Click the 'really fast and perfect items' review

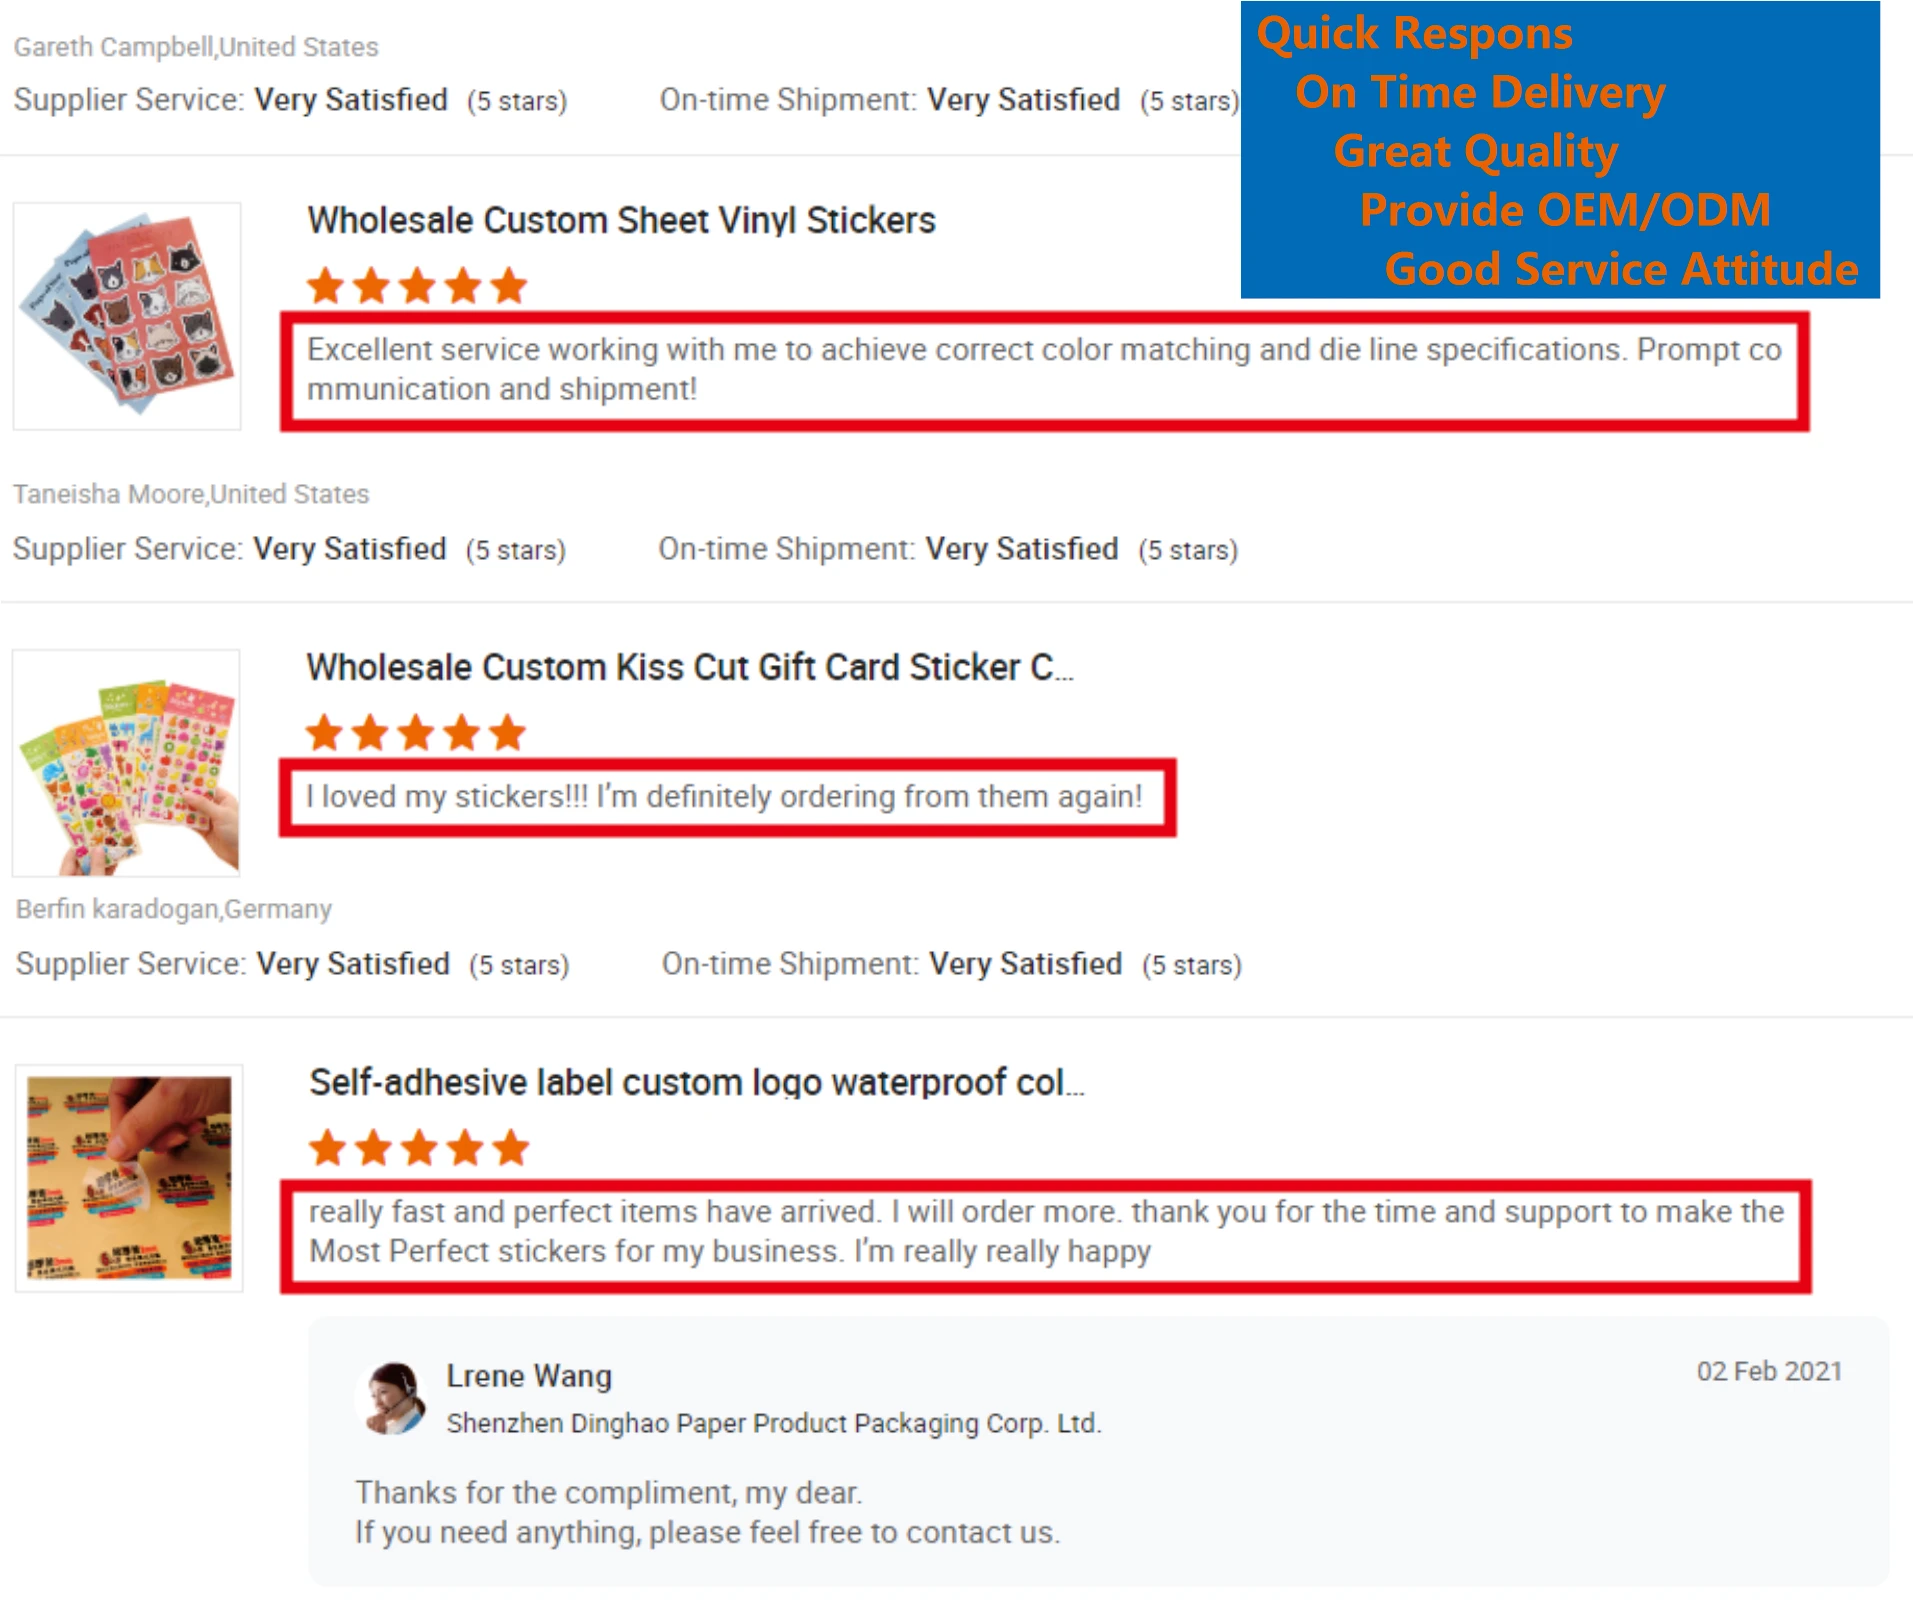click(x=1046, y=1231)
